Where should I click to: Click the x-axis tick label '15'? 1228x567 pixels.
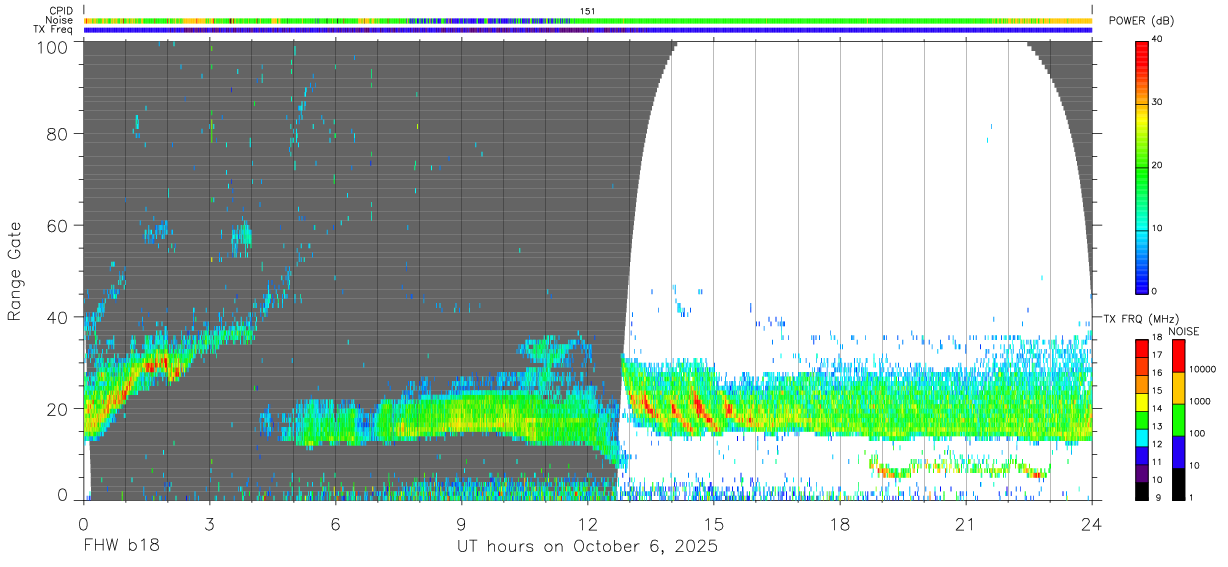coord(714,523)
